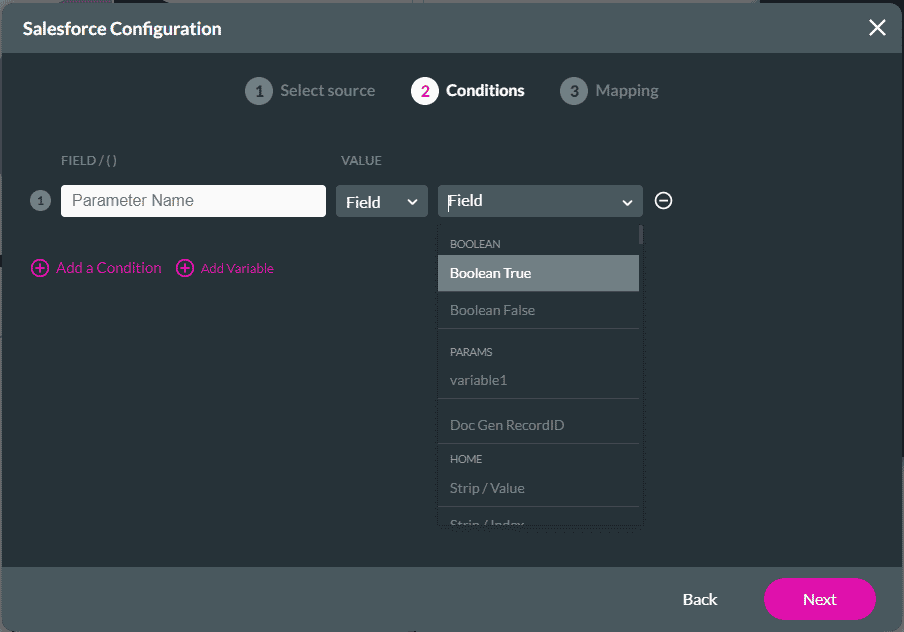The width and height of the screenshot is (904, 632).
Task: Close the Salesforce Configuration dialog
Action: tap(877, 28)
